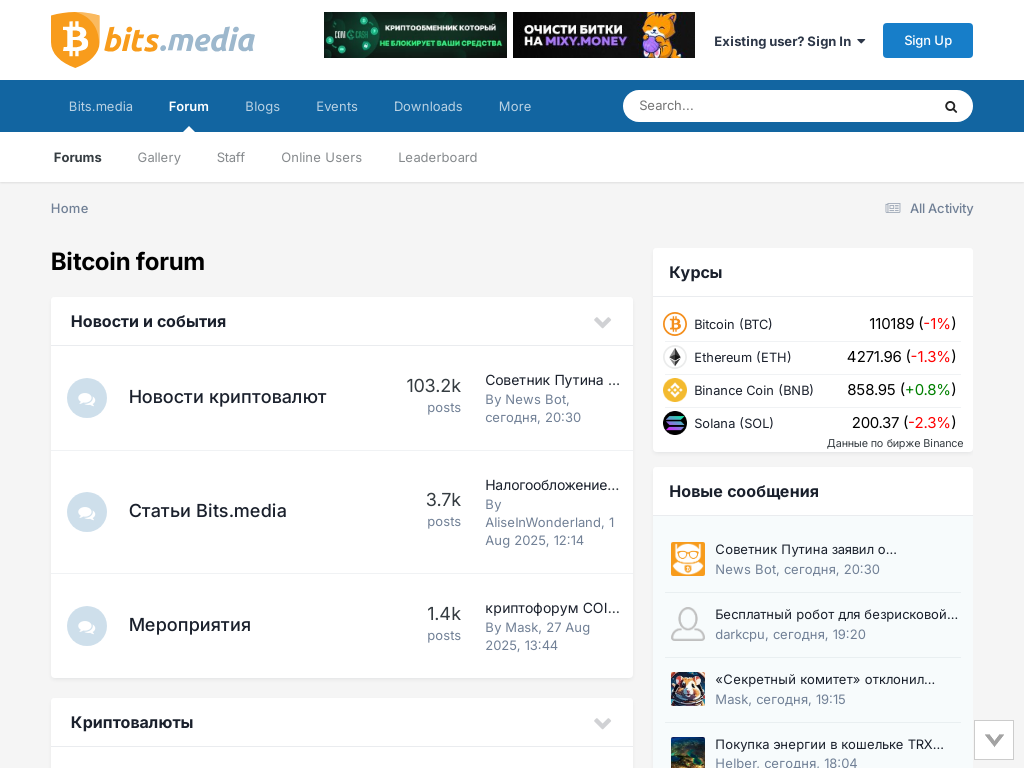This screenshot has width=1024, height=768.
Task: Click the search magnifier icon
Action: click(x=950, y=107)
